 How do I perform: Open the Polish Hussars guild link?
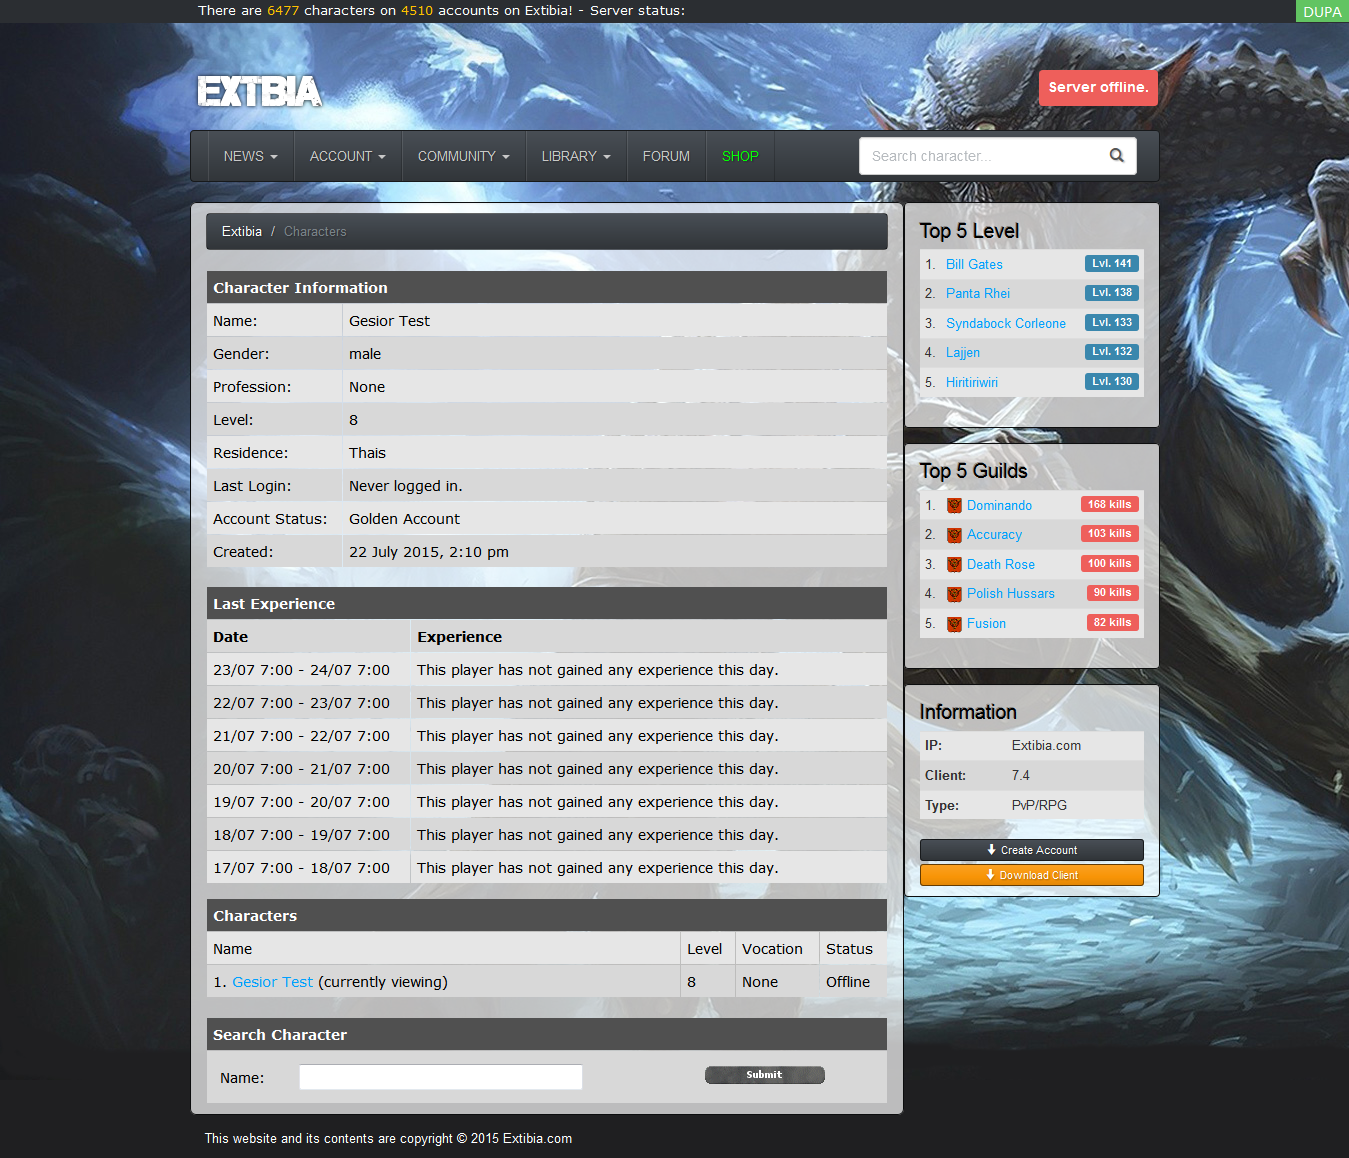(1011, 593)
